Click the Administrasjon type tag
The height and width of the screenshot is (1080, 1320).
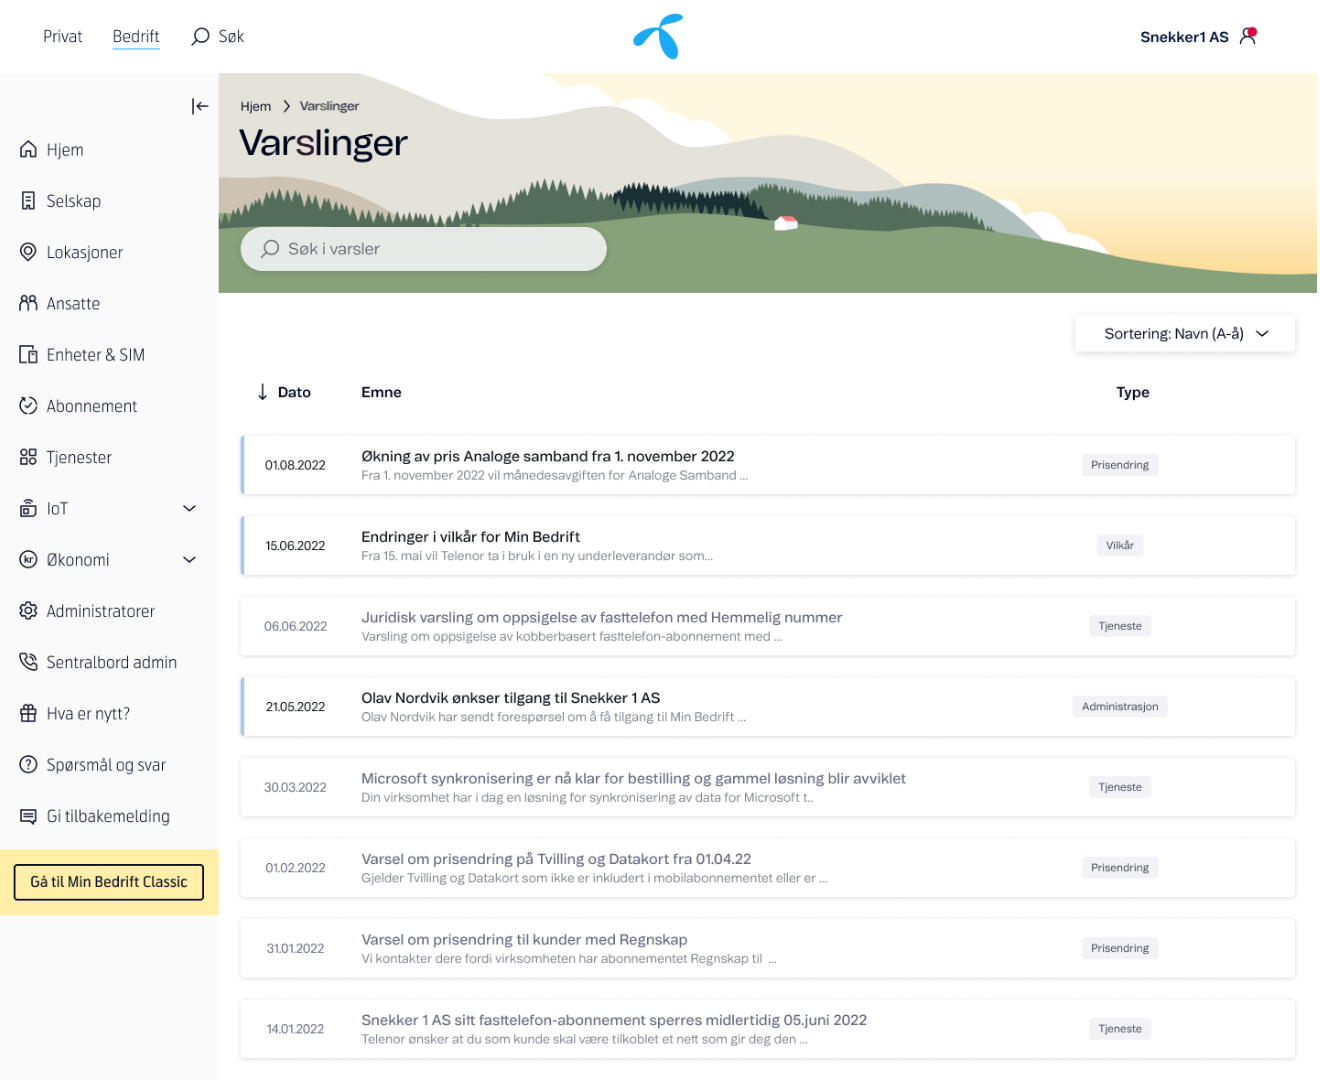tap(1120, 706)
